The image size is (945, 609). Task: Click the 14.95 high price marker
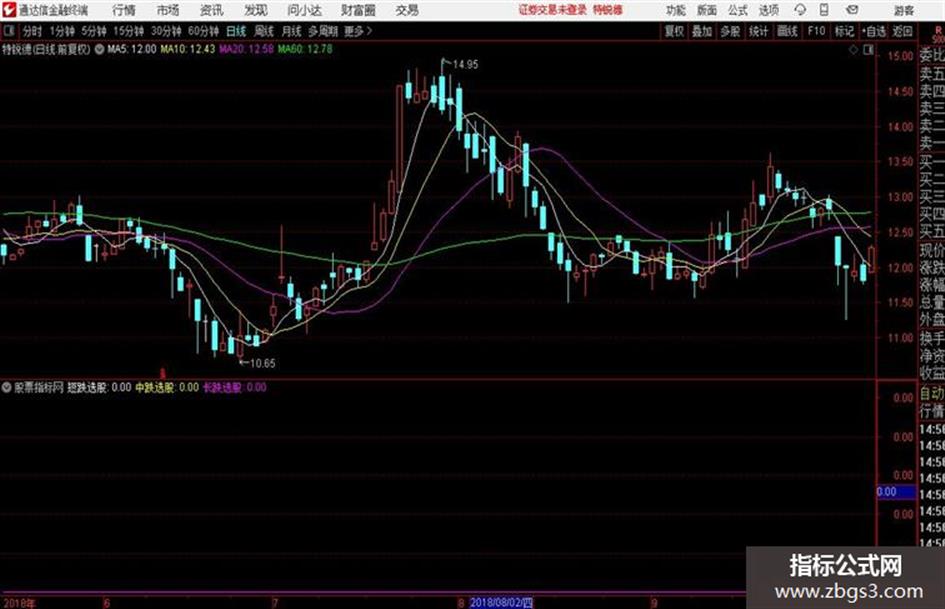(465, 64)
